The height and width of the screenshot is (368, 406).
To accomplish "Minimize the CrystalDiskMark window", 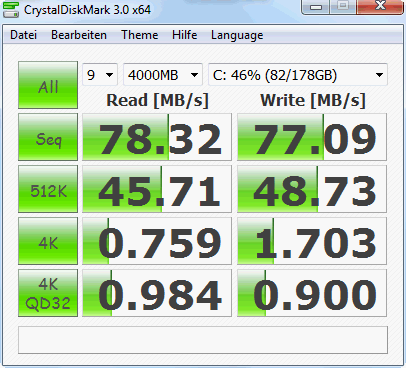I will 315,7.
